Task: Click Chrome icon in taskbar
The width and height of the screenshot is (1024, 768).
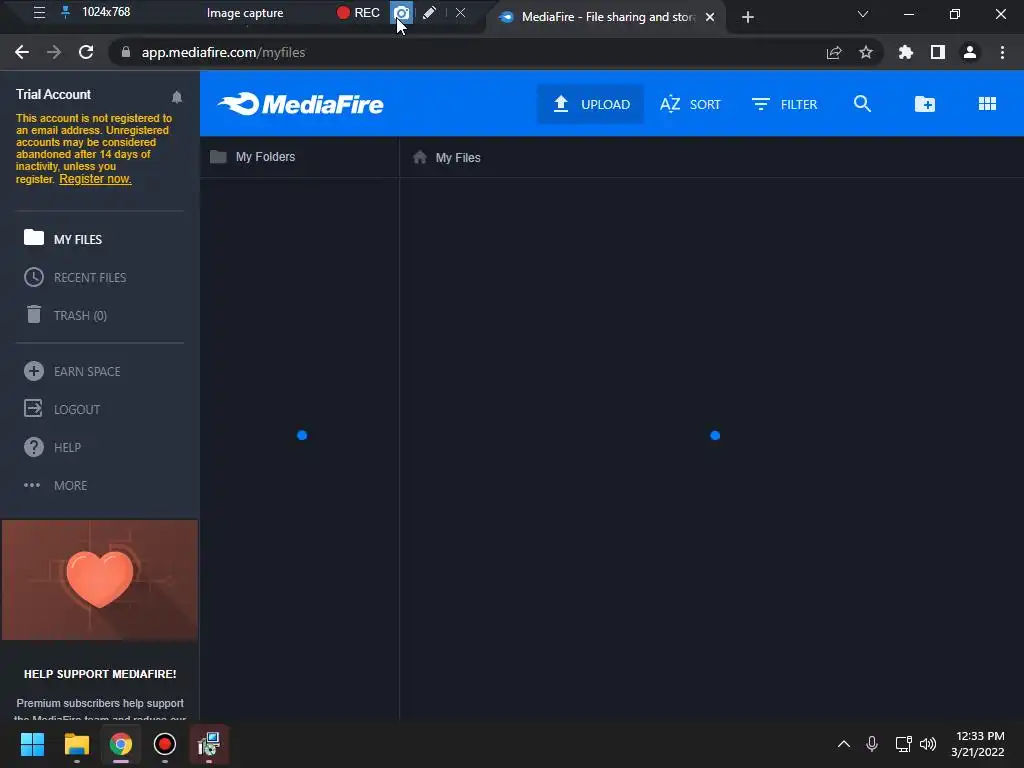Action: point(121,744)
